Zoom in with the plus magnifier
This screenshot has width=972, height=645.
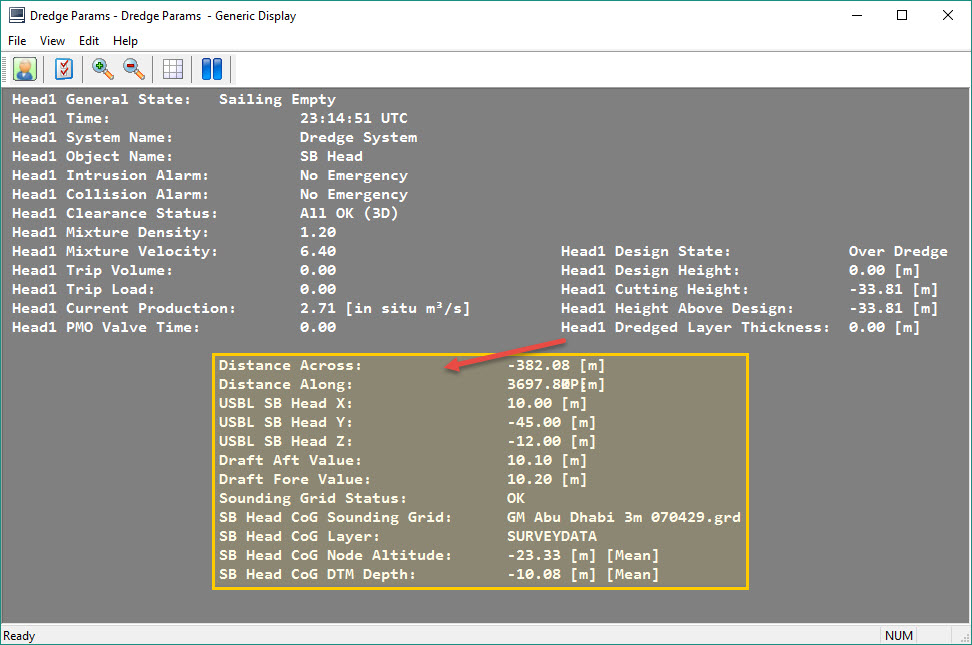click(102, 69)
